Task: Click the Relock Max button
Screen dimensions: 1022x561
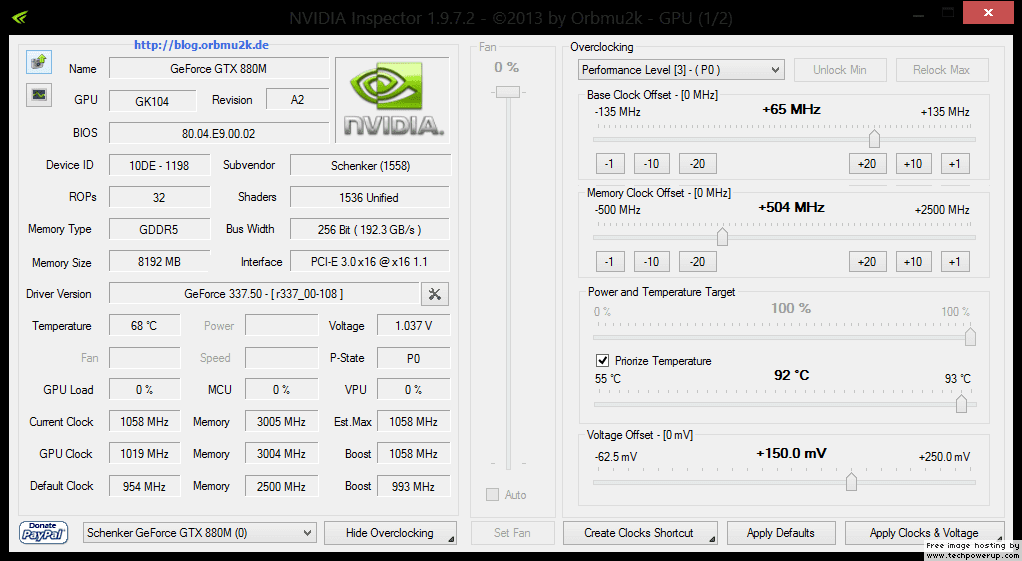Action: pyautogui.click(x=942, y=70)
